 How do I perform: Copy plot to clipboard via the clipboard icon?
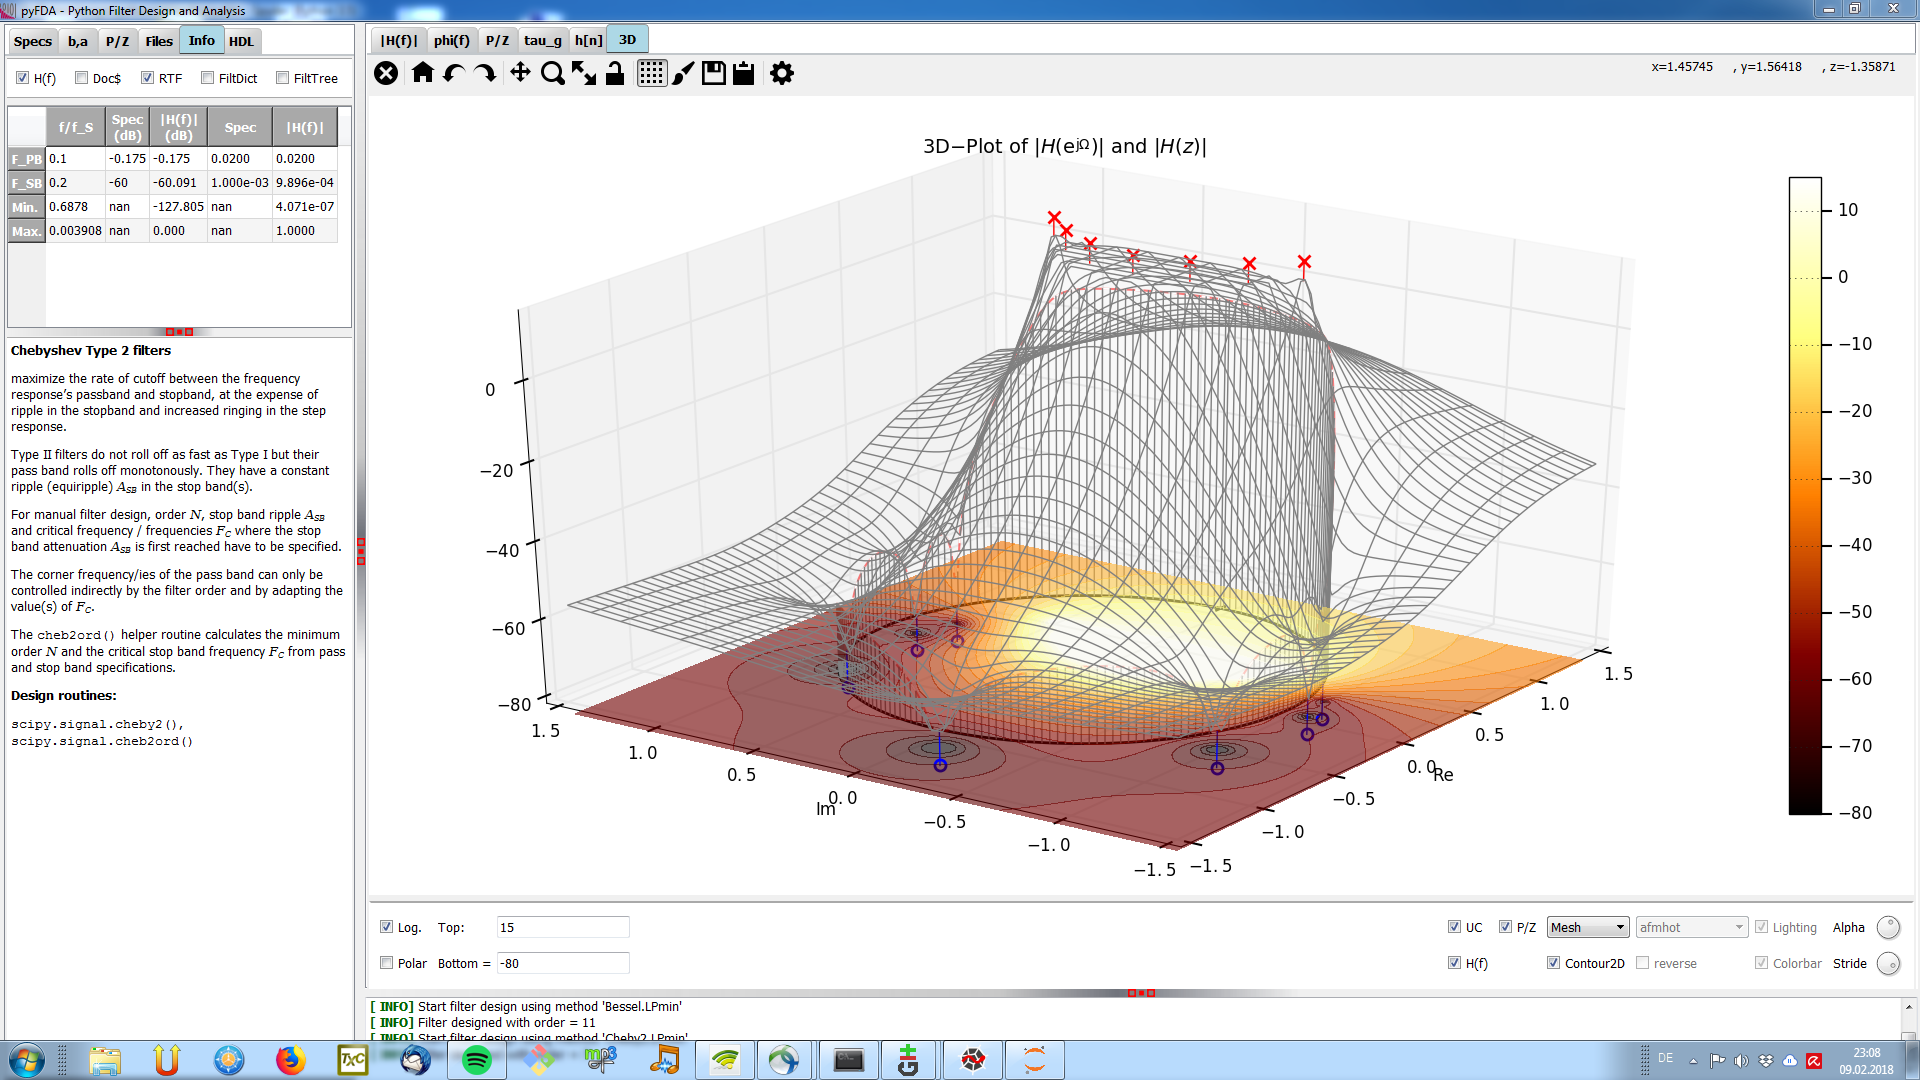pos(743,73)
